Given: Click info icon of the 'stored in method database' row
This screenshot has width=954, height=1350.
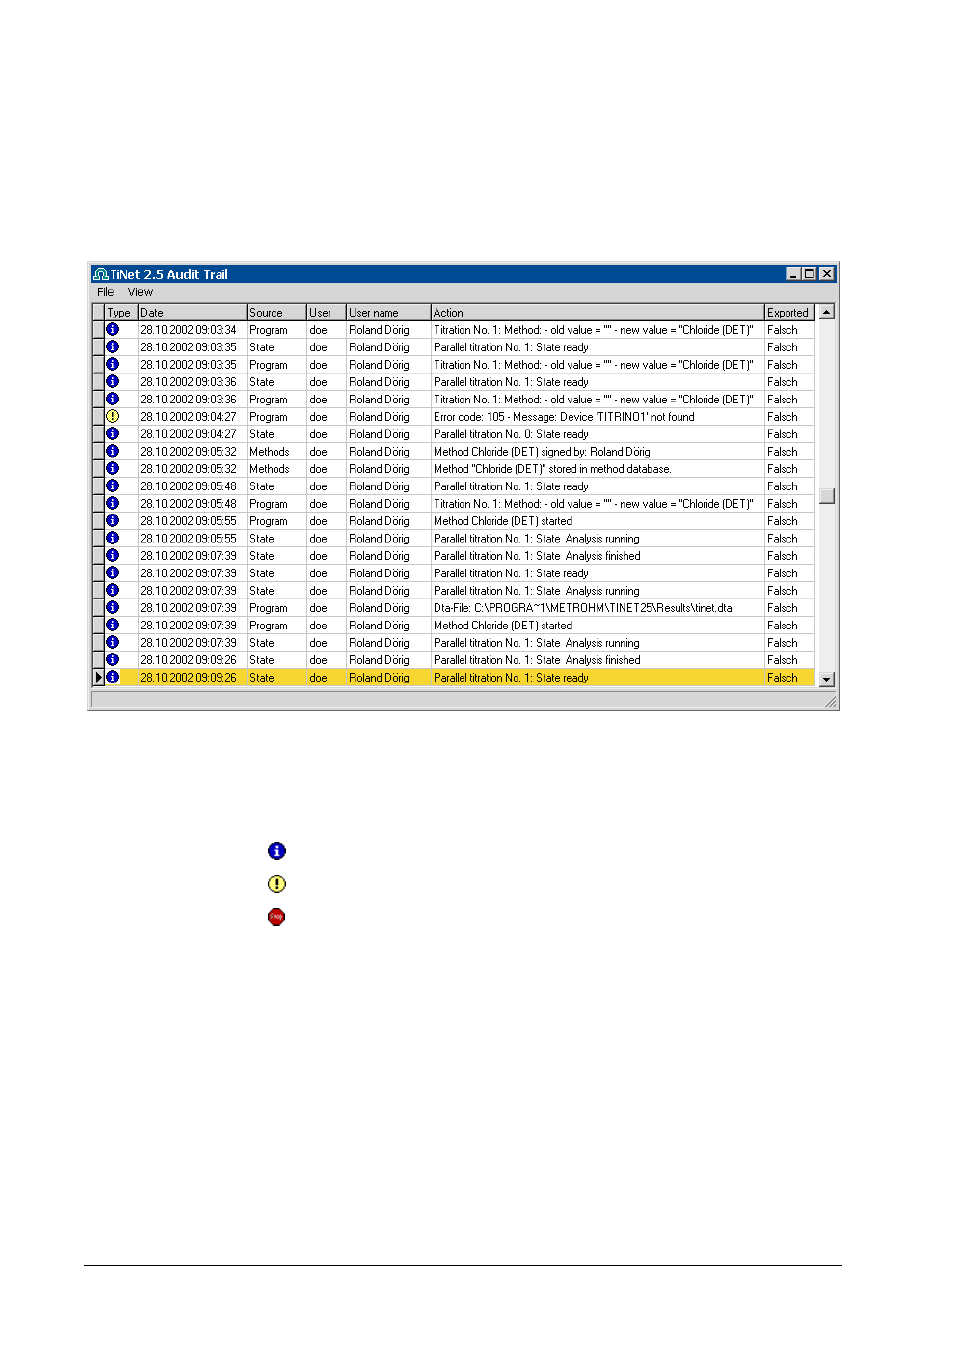Looking at the screenshot, I should (113, 468).
